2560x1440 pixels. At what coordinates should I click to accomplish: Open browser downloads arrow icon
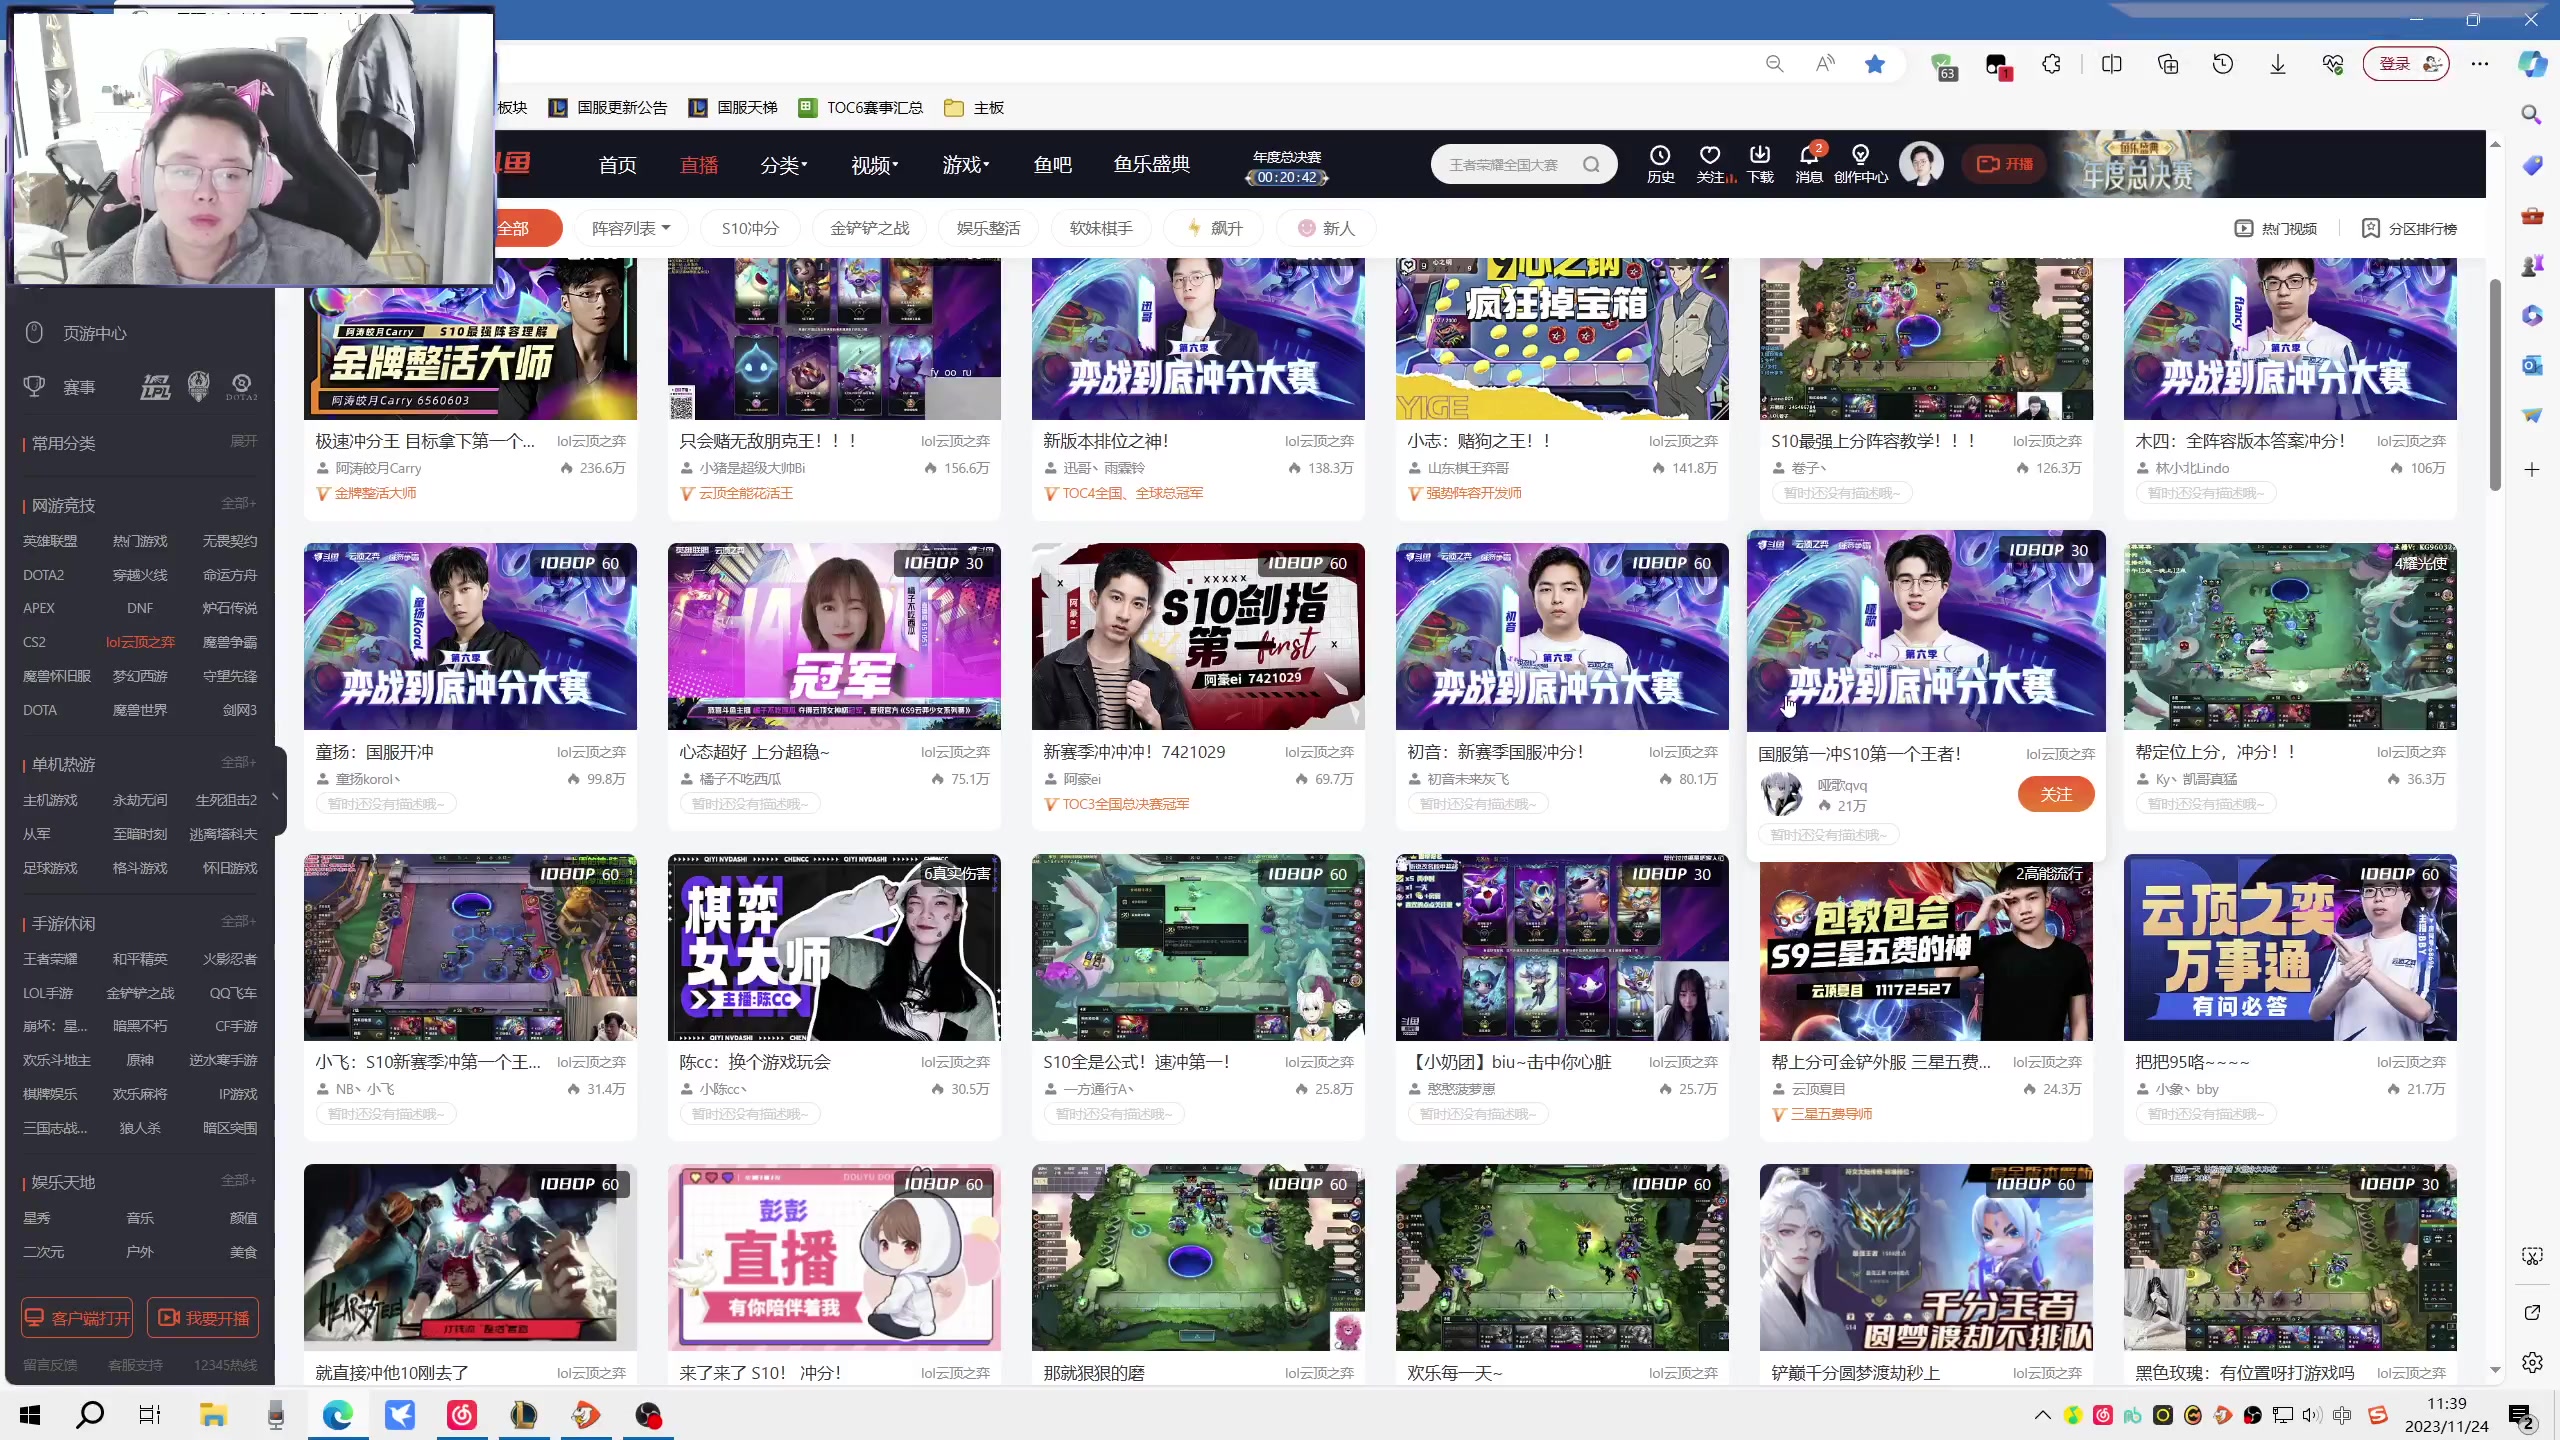[2278, 65]
